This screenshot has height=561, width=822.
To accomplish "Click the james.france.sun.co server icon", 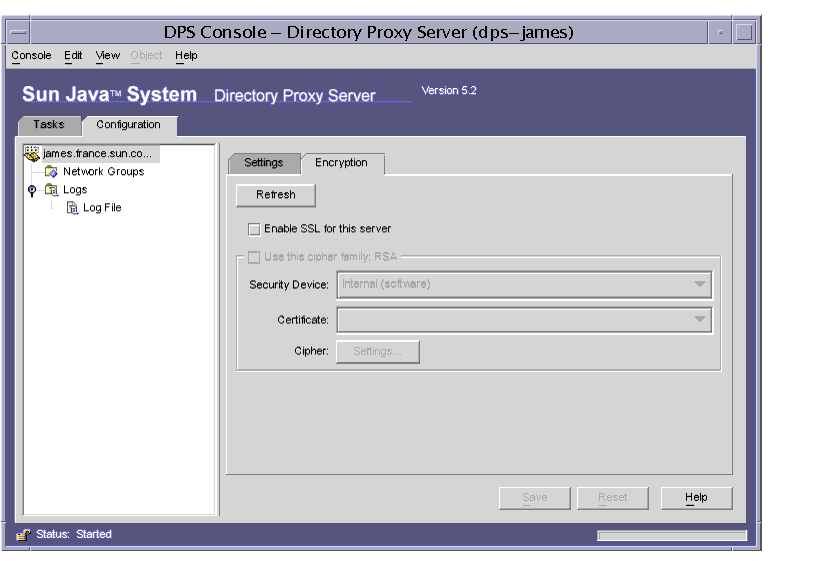I will click(32, 153).
